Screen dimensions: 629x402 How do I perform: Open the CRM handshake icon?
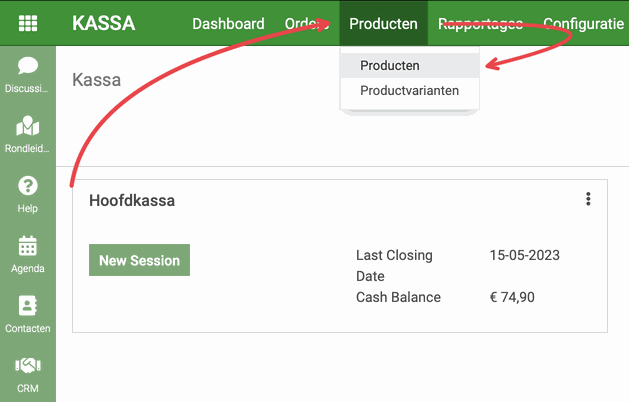point(28,365)
